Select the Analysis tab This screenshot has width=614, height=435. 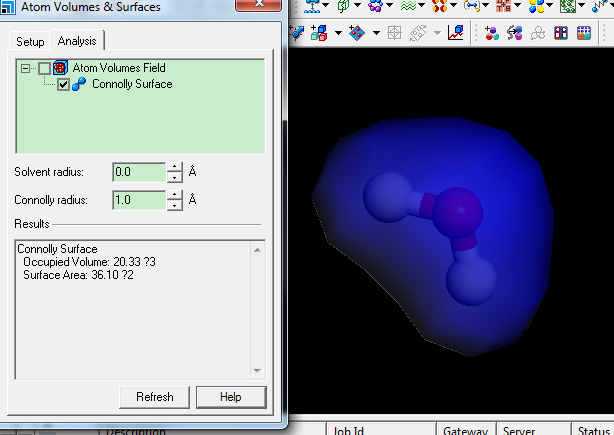coord(77,41)
